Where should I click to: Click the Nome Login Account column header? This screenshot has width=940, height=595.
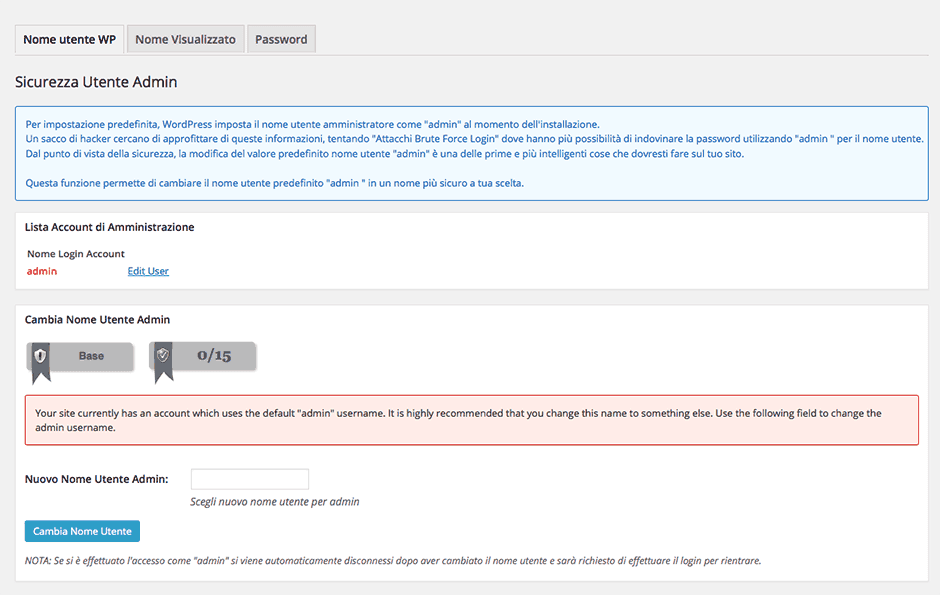76,254
